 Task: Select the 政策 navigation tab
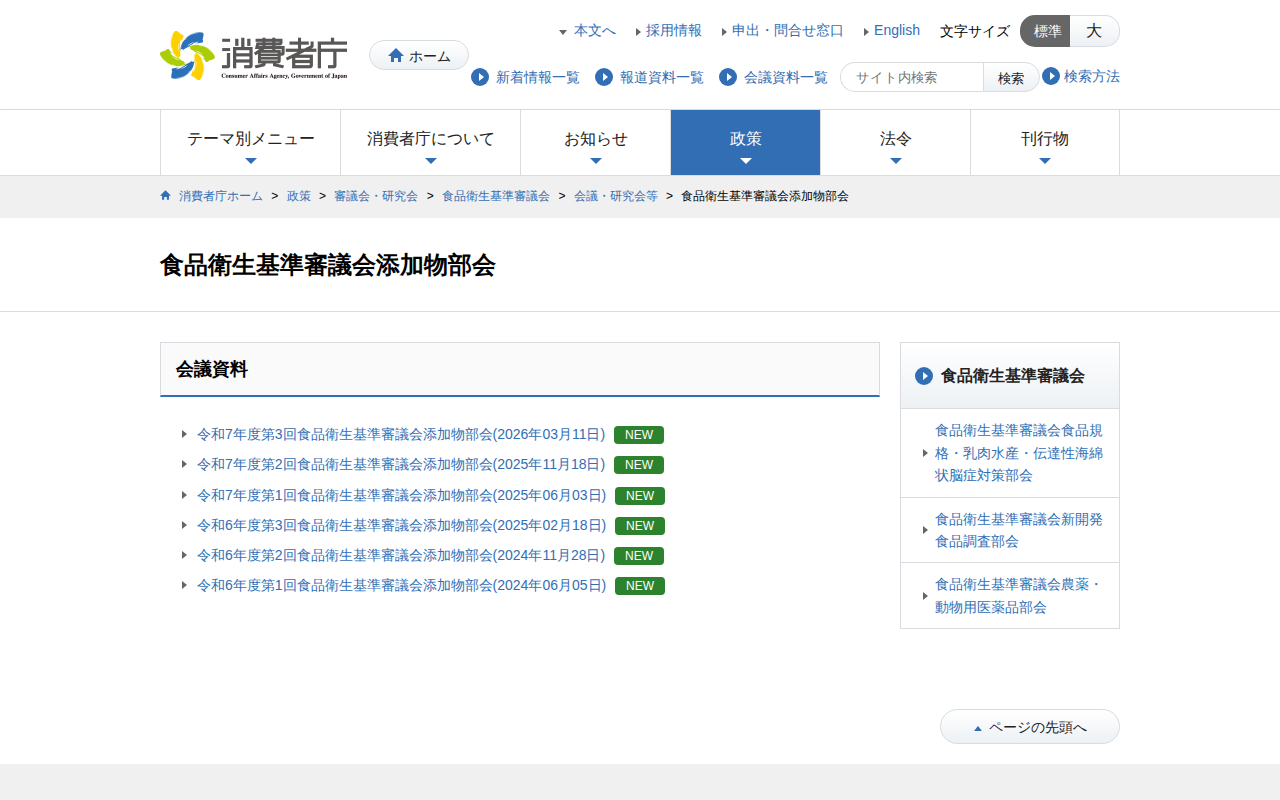[745, 142]
